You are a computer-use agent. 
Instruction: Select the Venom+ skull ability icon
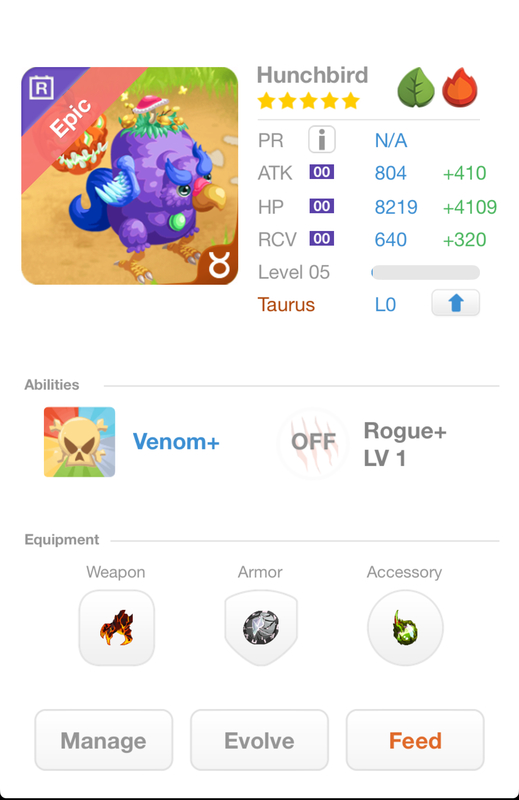(x=79, y=442)
